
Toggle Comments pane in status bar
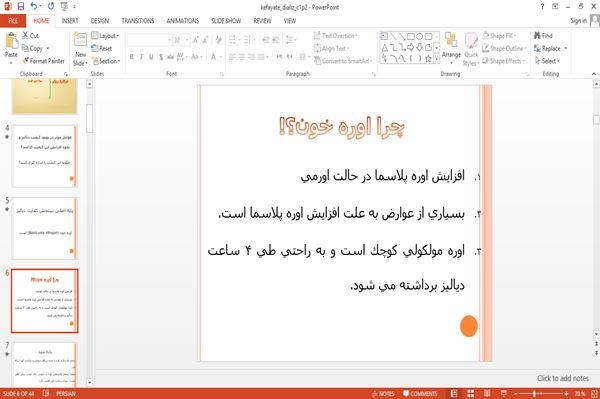[x=420, y=394]
